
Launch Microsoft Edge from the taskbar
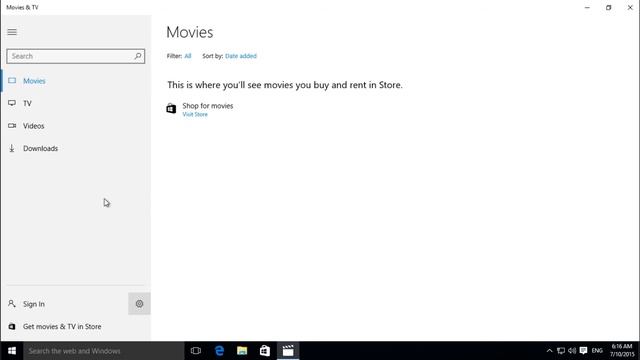tap(219, 351)
